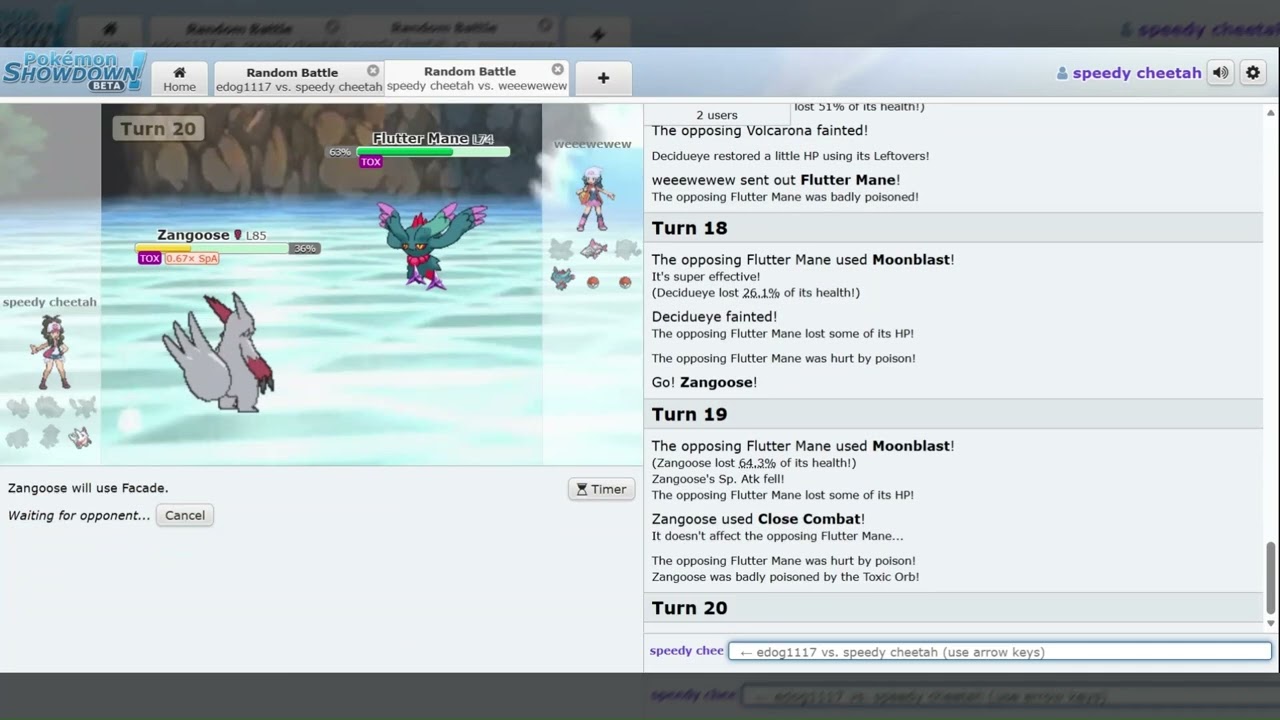
Task: Click the weeewewew name beside battlefield
Action: (x=593, y=144)
